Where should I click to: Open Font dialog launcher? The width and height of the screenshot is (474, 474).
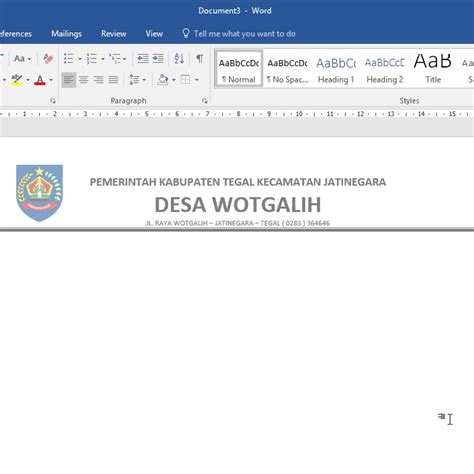(53, 101)
